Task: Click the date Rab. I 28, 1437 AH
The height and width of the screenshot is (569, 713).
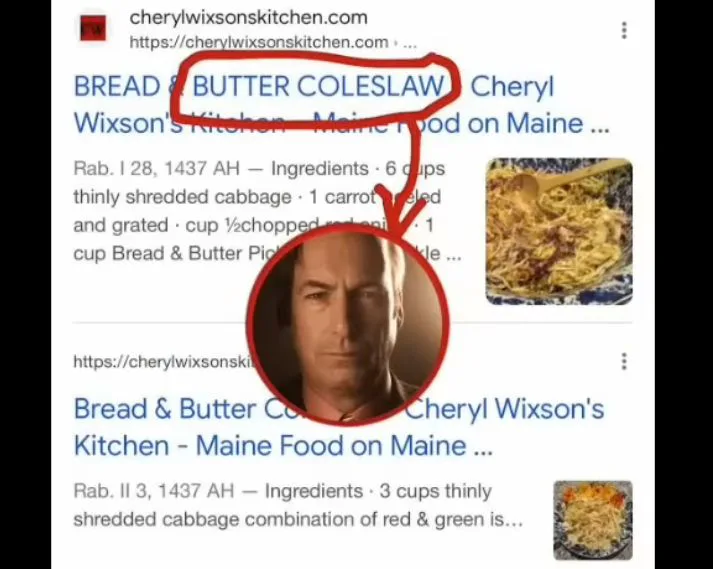Action: click(x=156, y=169)
